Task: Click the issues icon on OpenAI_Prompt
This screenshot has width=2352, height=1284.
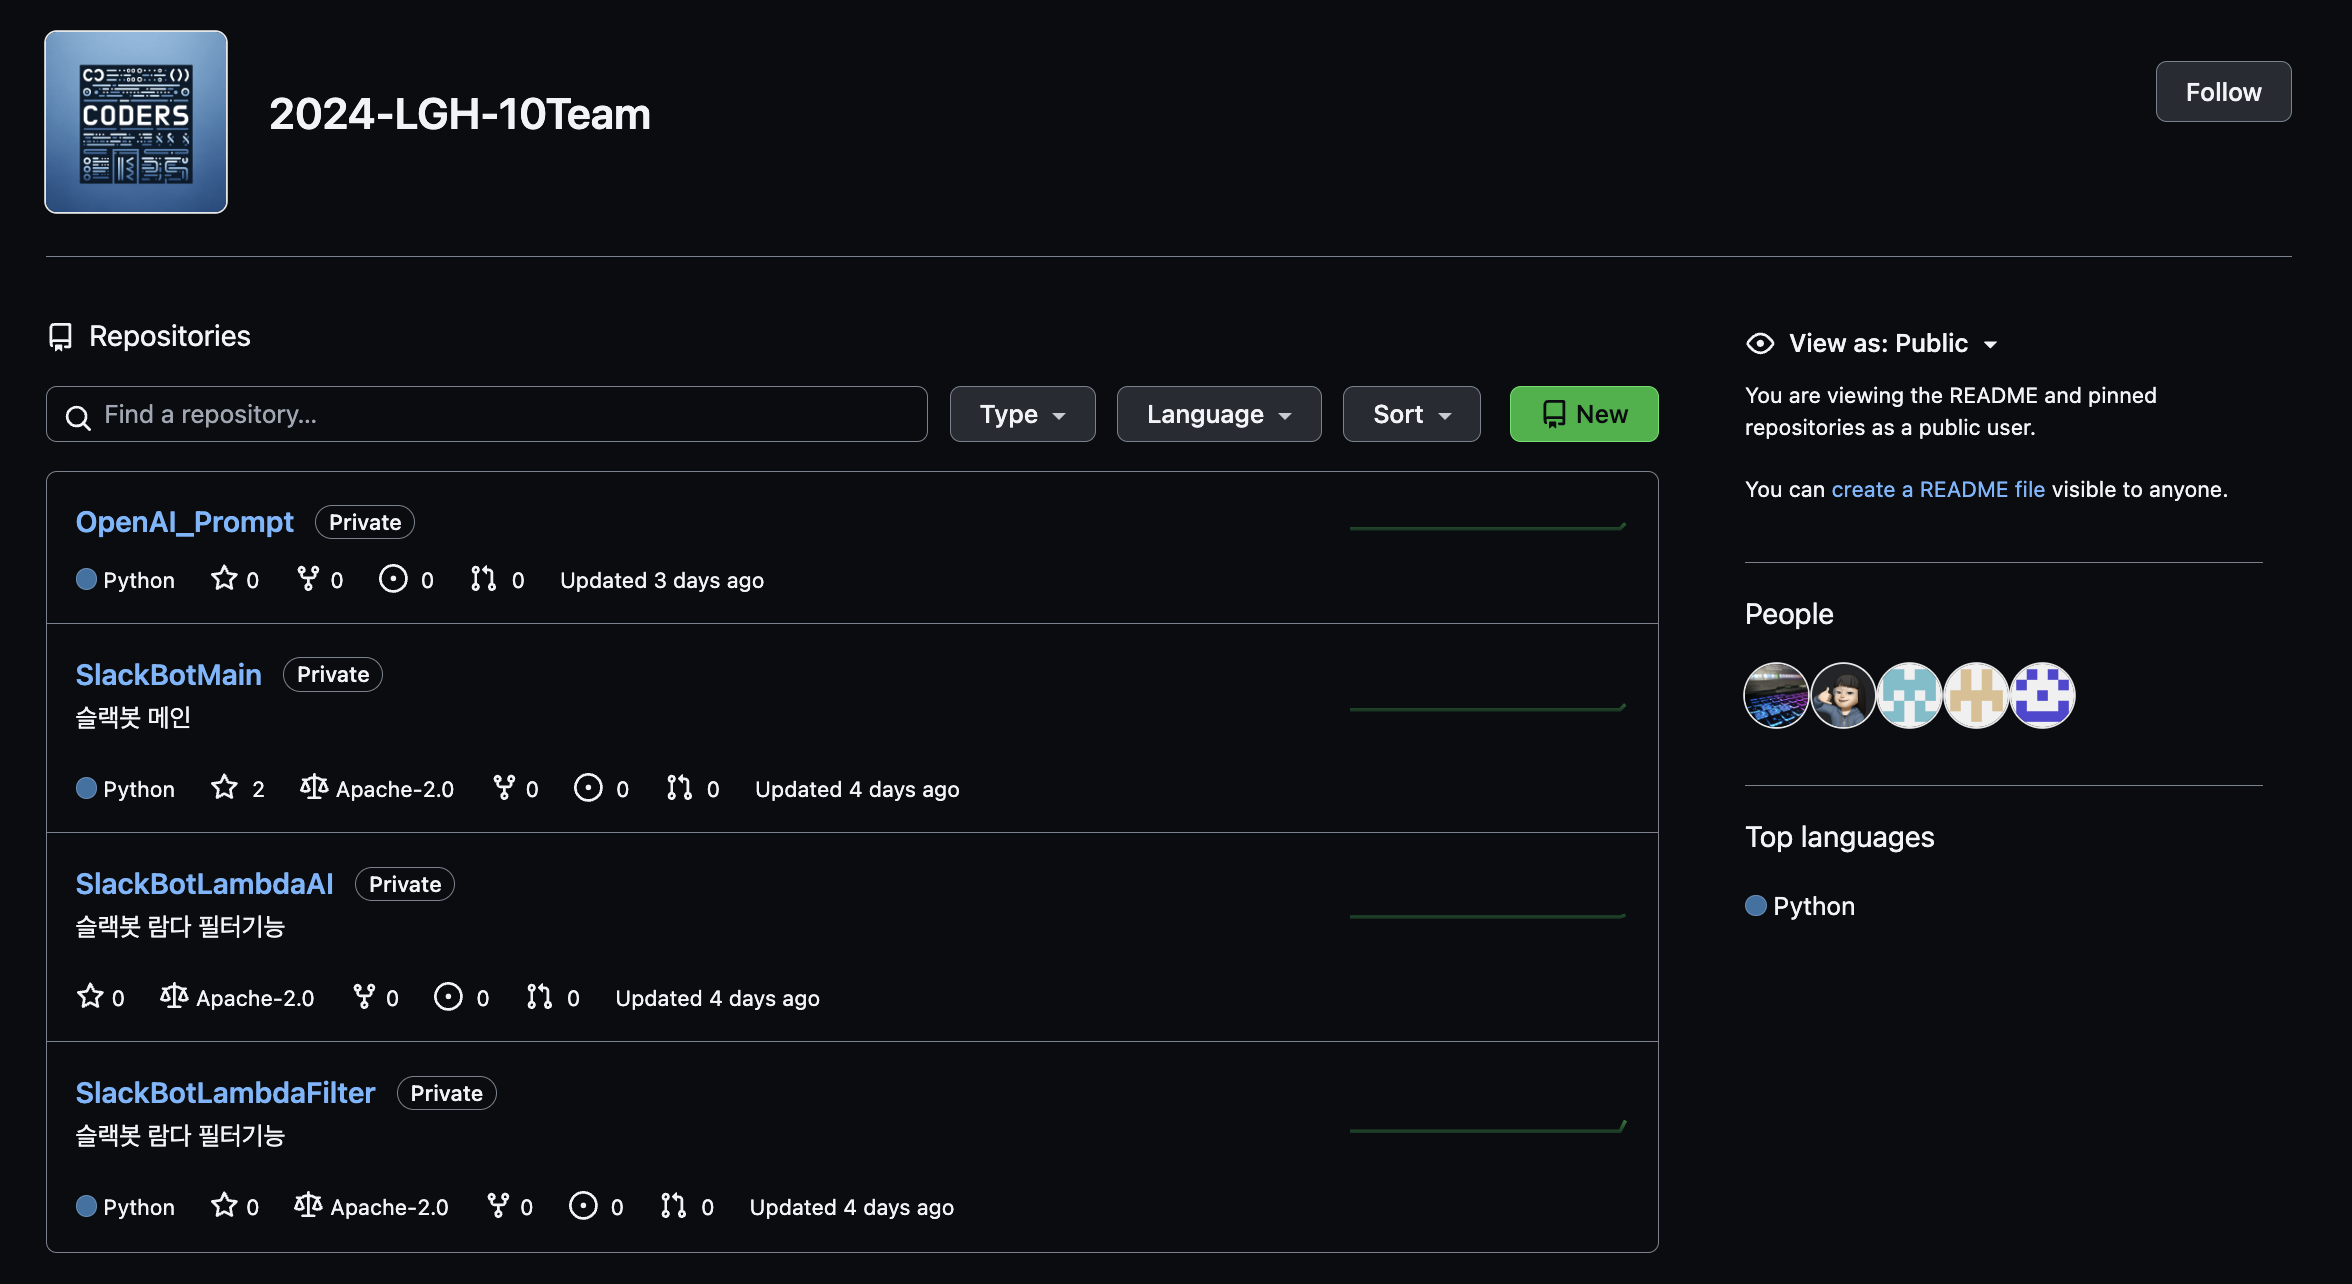Action: pos(393,579)
